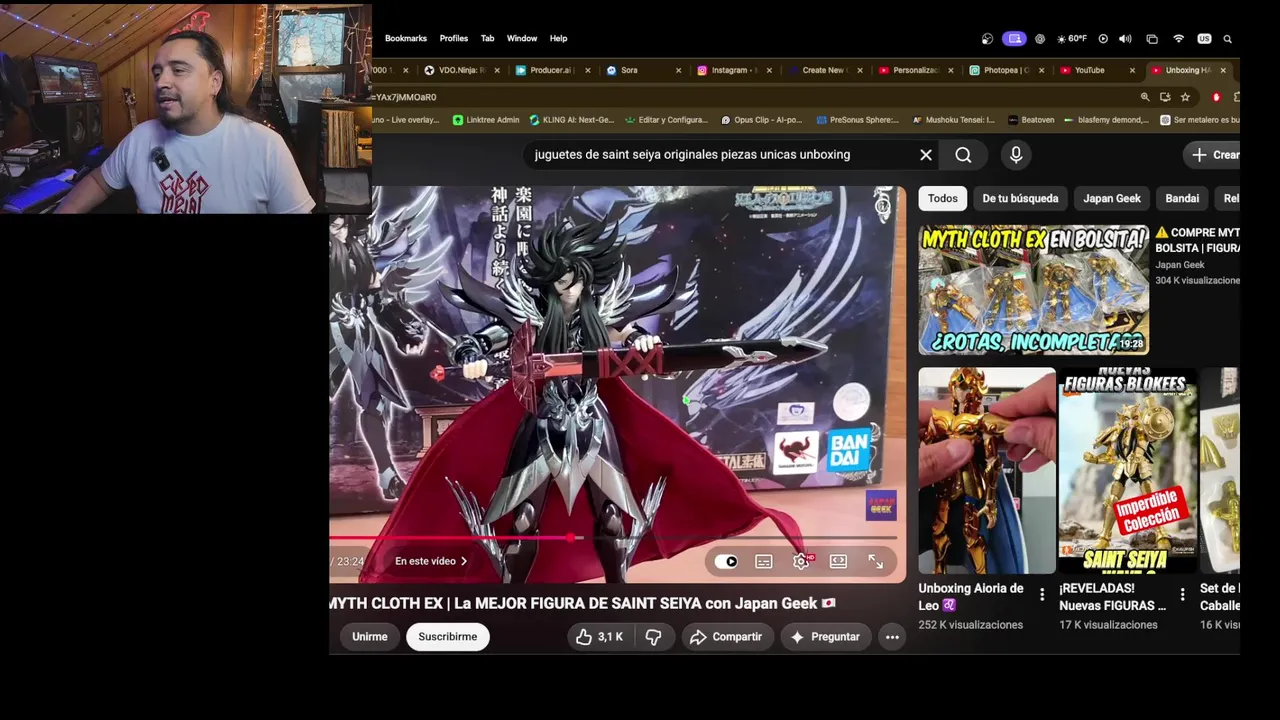Open the Opus Clip bookmark
Viewport: 1280px width, 720px height.
pyautogui.click(x=761, y=120)
